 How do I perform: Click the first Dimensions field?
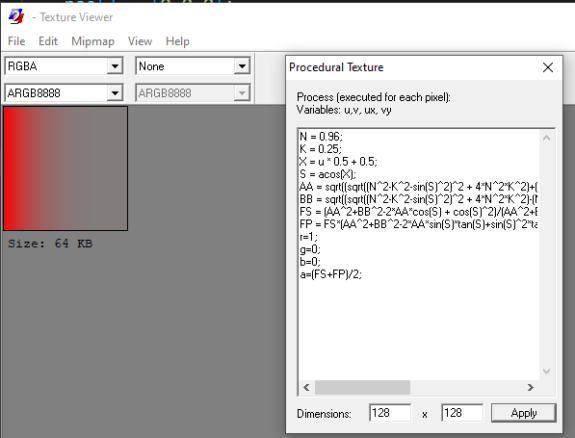point(390,413)
